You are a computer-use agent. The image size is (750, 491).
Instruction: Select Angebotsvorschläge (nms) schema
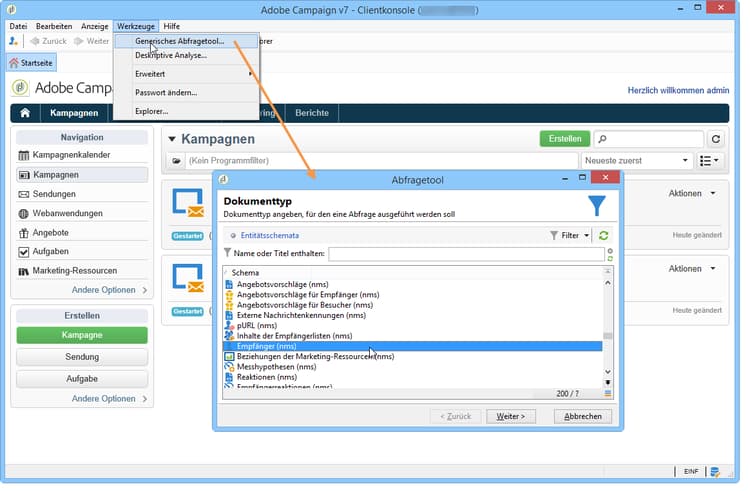pyautogui.click(x=282, y=284)
